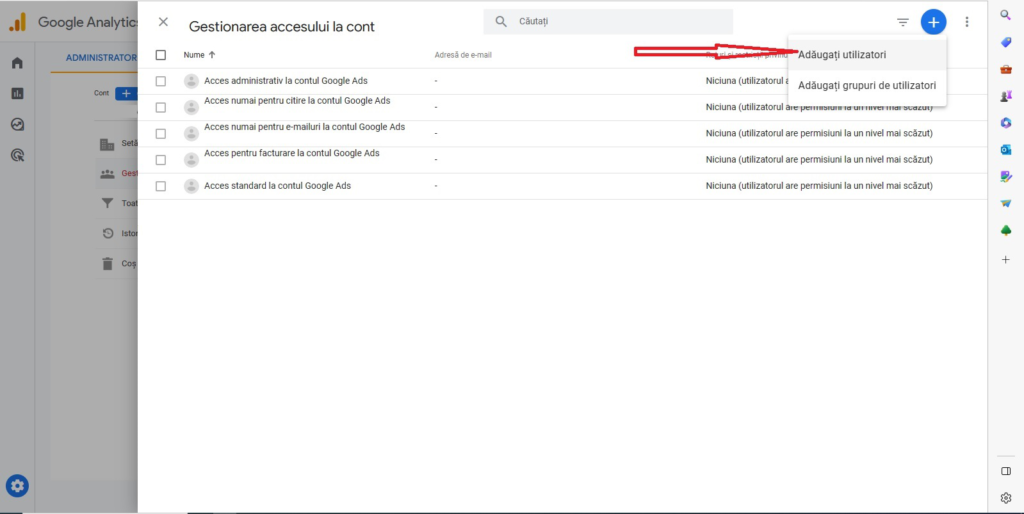Click the blue Cont create button
The width and height of the screenshot is (1024, 514).
[126, 93]
